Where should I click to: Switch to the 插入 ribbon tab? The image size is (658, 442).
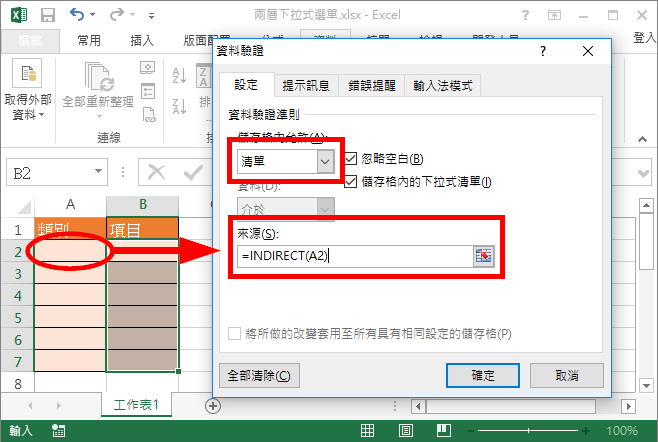pyautogui.click(x=142, y=41)
